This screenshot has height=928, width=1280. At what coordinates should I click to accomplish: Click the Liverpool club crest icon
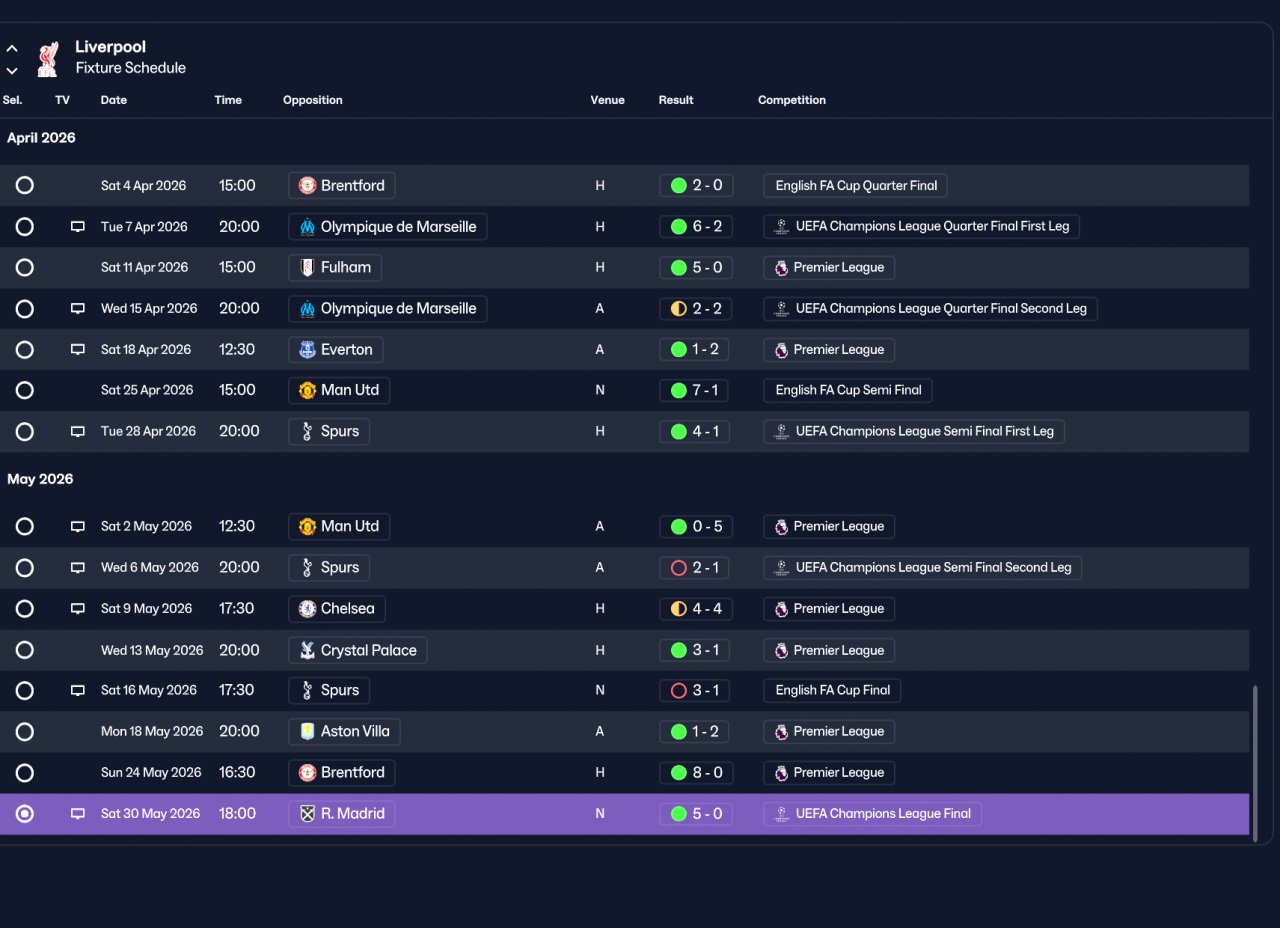(x=47, y=59)
